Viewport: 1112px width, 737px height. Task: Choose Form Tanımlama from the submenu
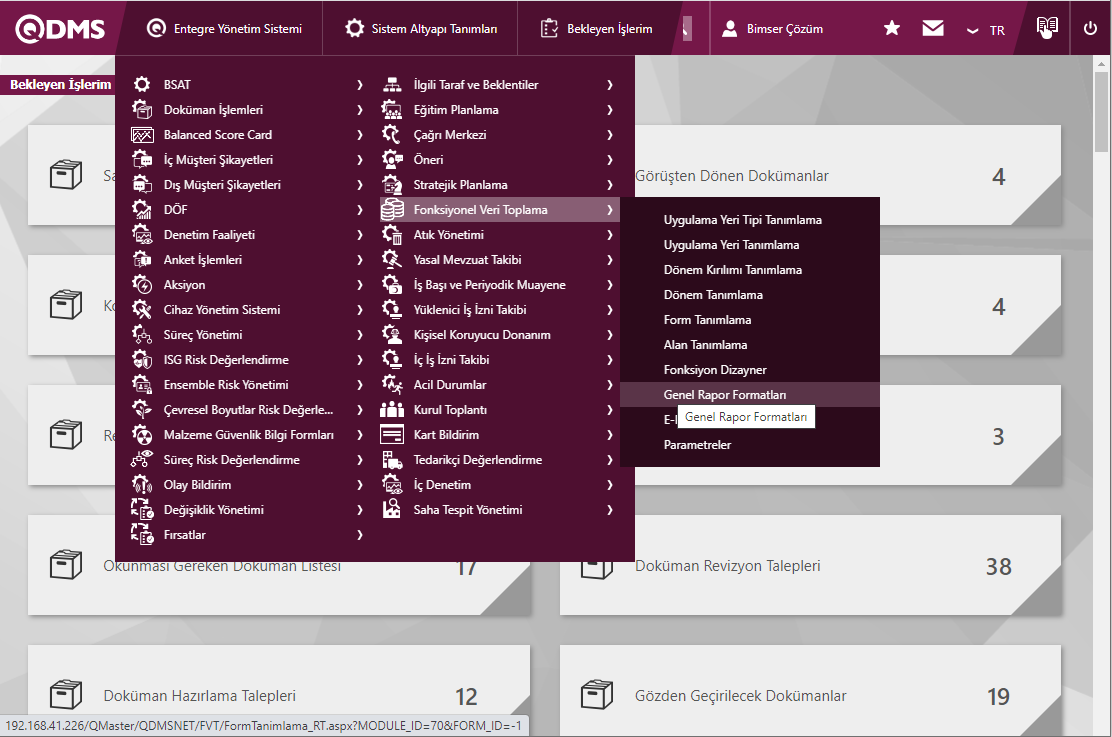(707, 320)
